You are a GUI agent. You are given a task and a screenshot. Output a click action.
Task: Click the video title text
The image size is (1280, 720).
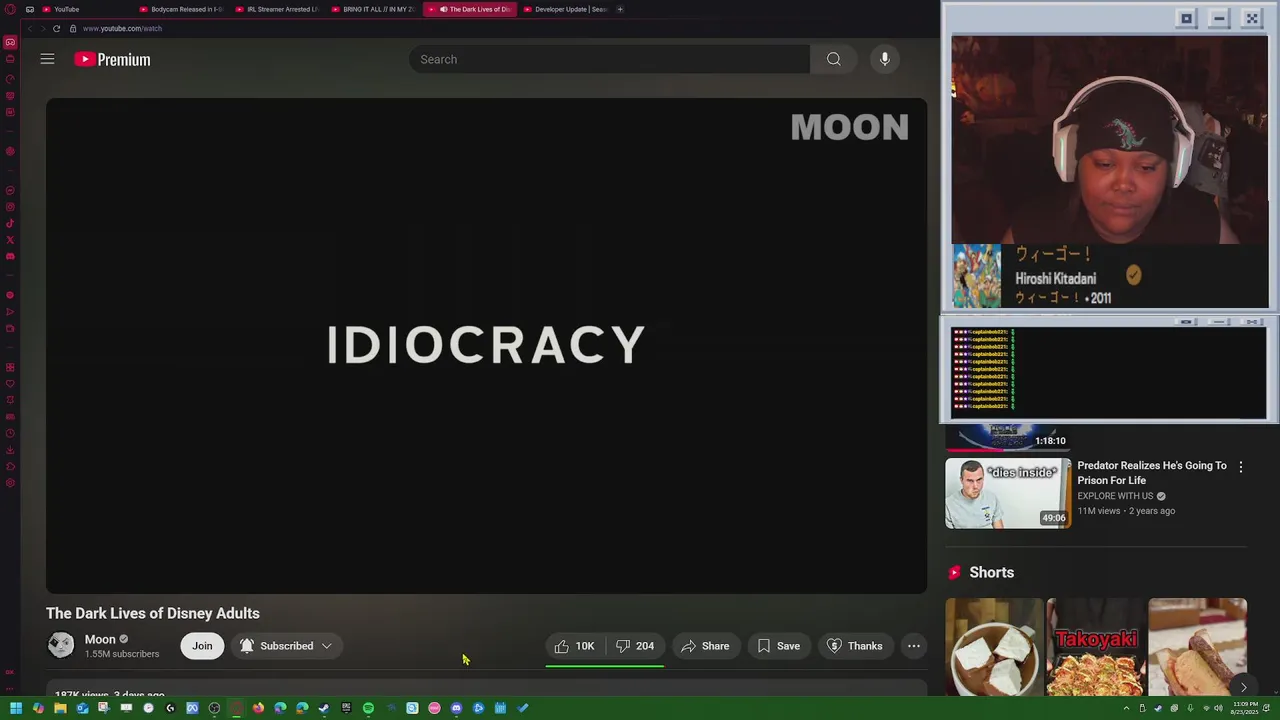point(153,613)
